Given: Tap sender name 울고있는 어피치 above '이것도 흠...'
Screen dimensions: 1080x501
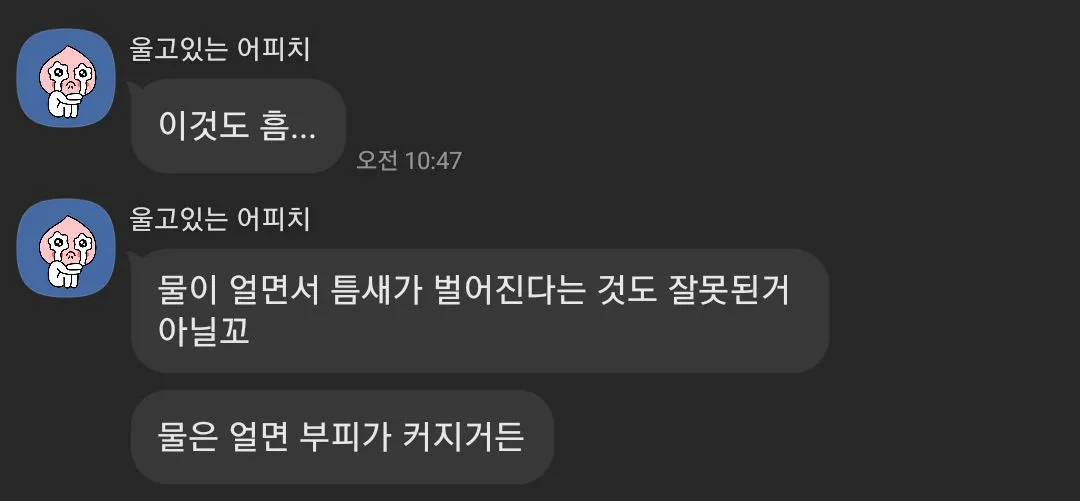Looking at the screenshot, I should [x=220, y=50].
